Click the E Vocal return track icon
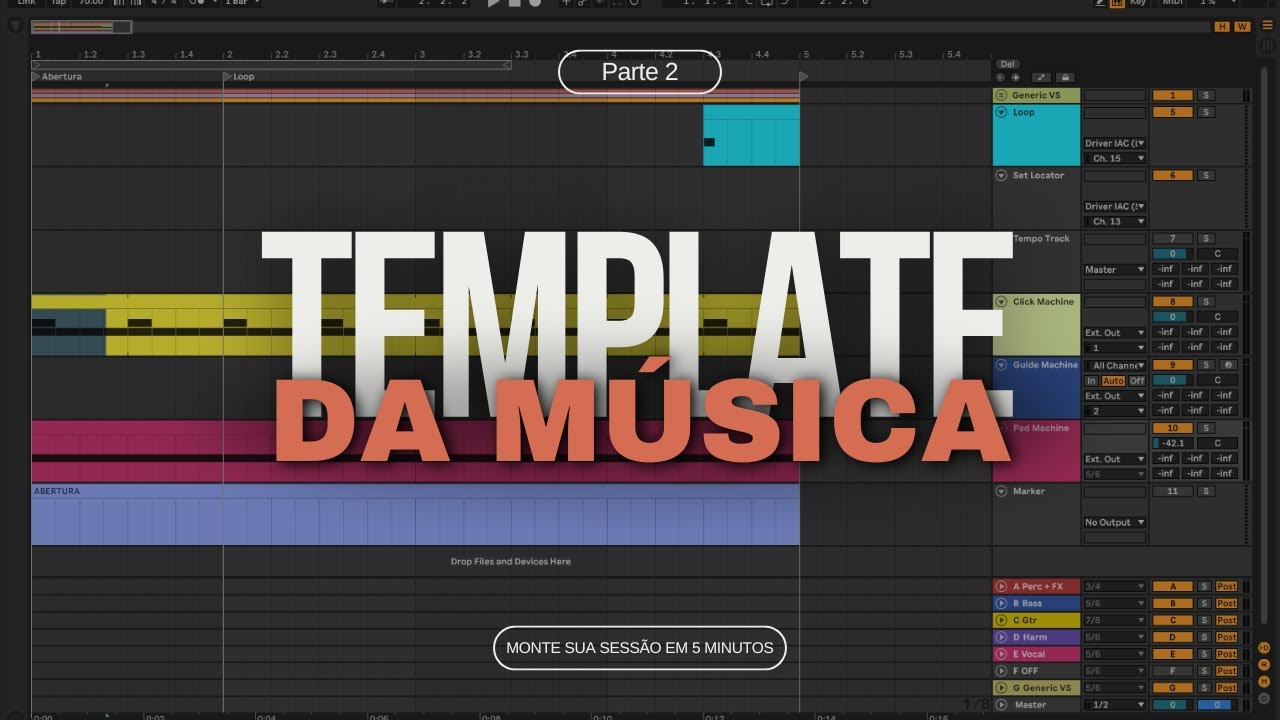The image size is (1280, 720). click(x=1002, y=654)
